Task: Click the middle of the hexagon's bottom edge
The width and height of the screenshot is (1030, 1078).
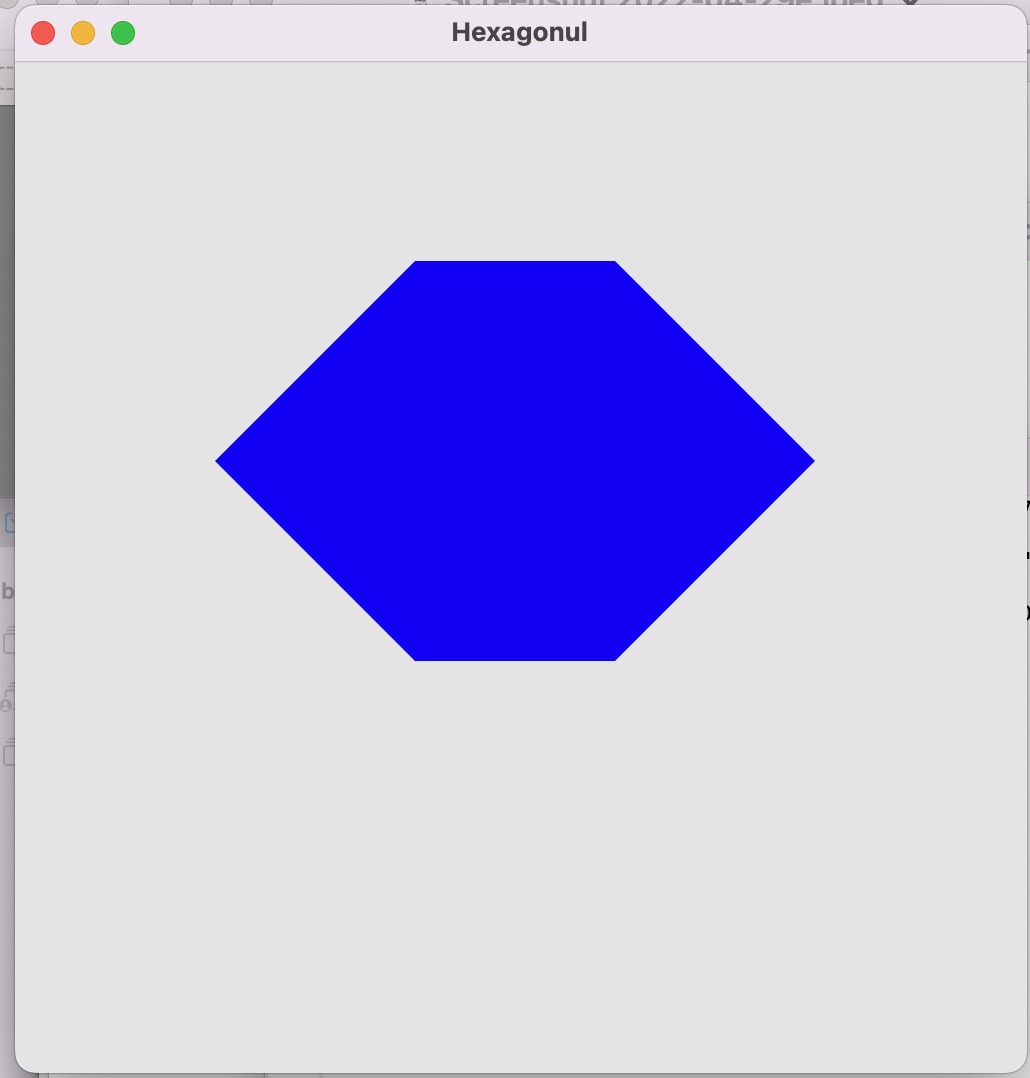Action: [x=515, y=658]
